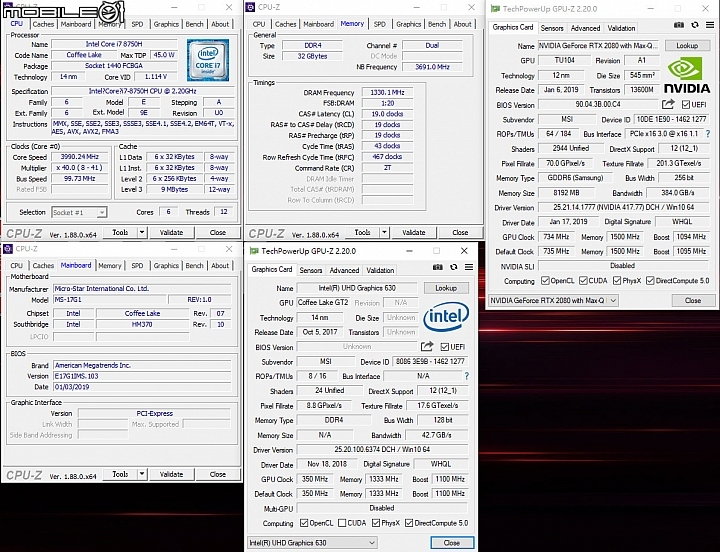Screen dimensions: 720x552
Task: Open the Socket #1 selection dropdown
Action: click(x=79, y=212)
